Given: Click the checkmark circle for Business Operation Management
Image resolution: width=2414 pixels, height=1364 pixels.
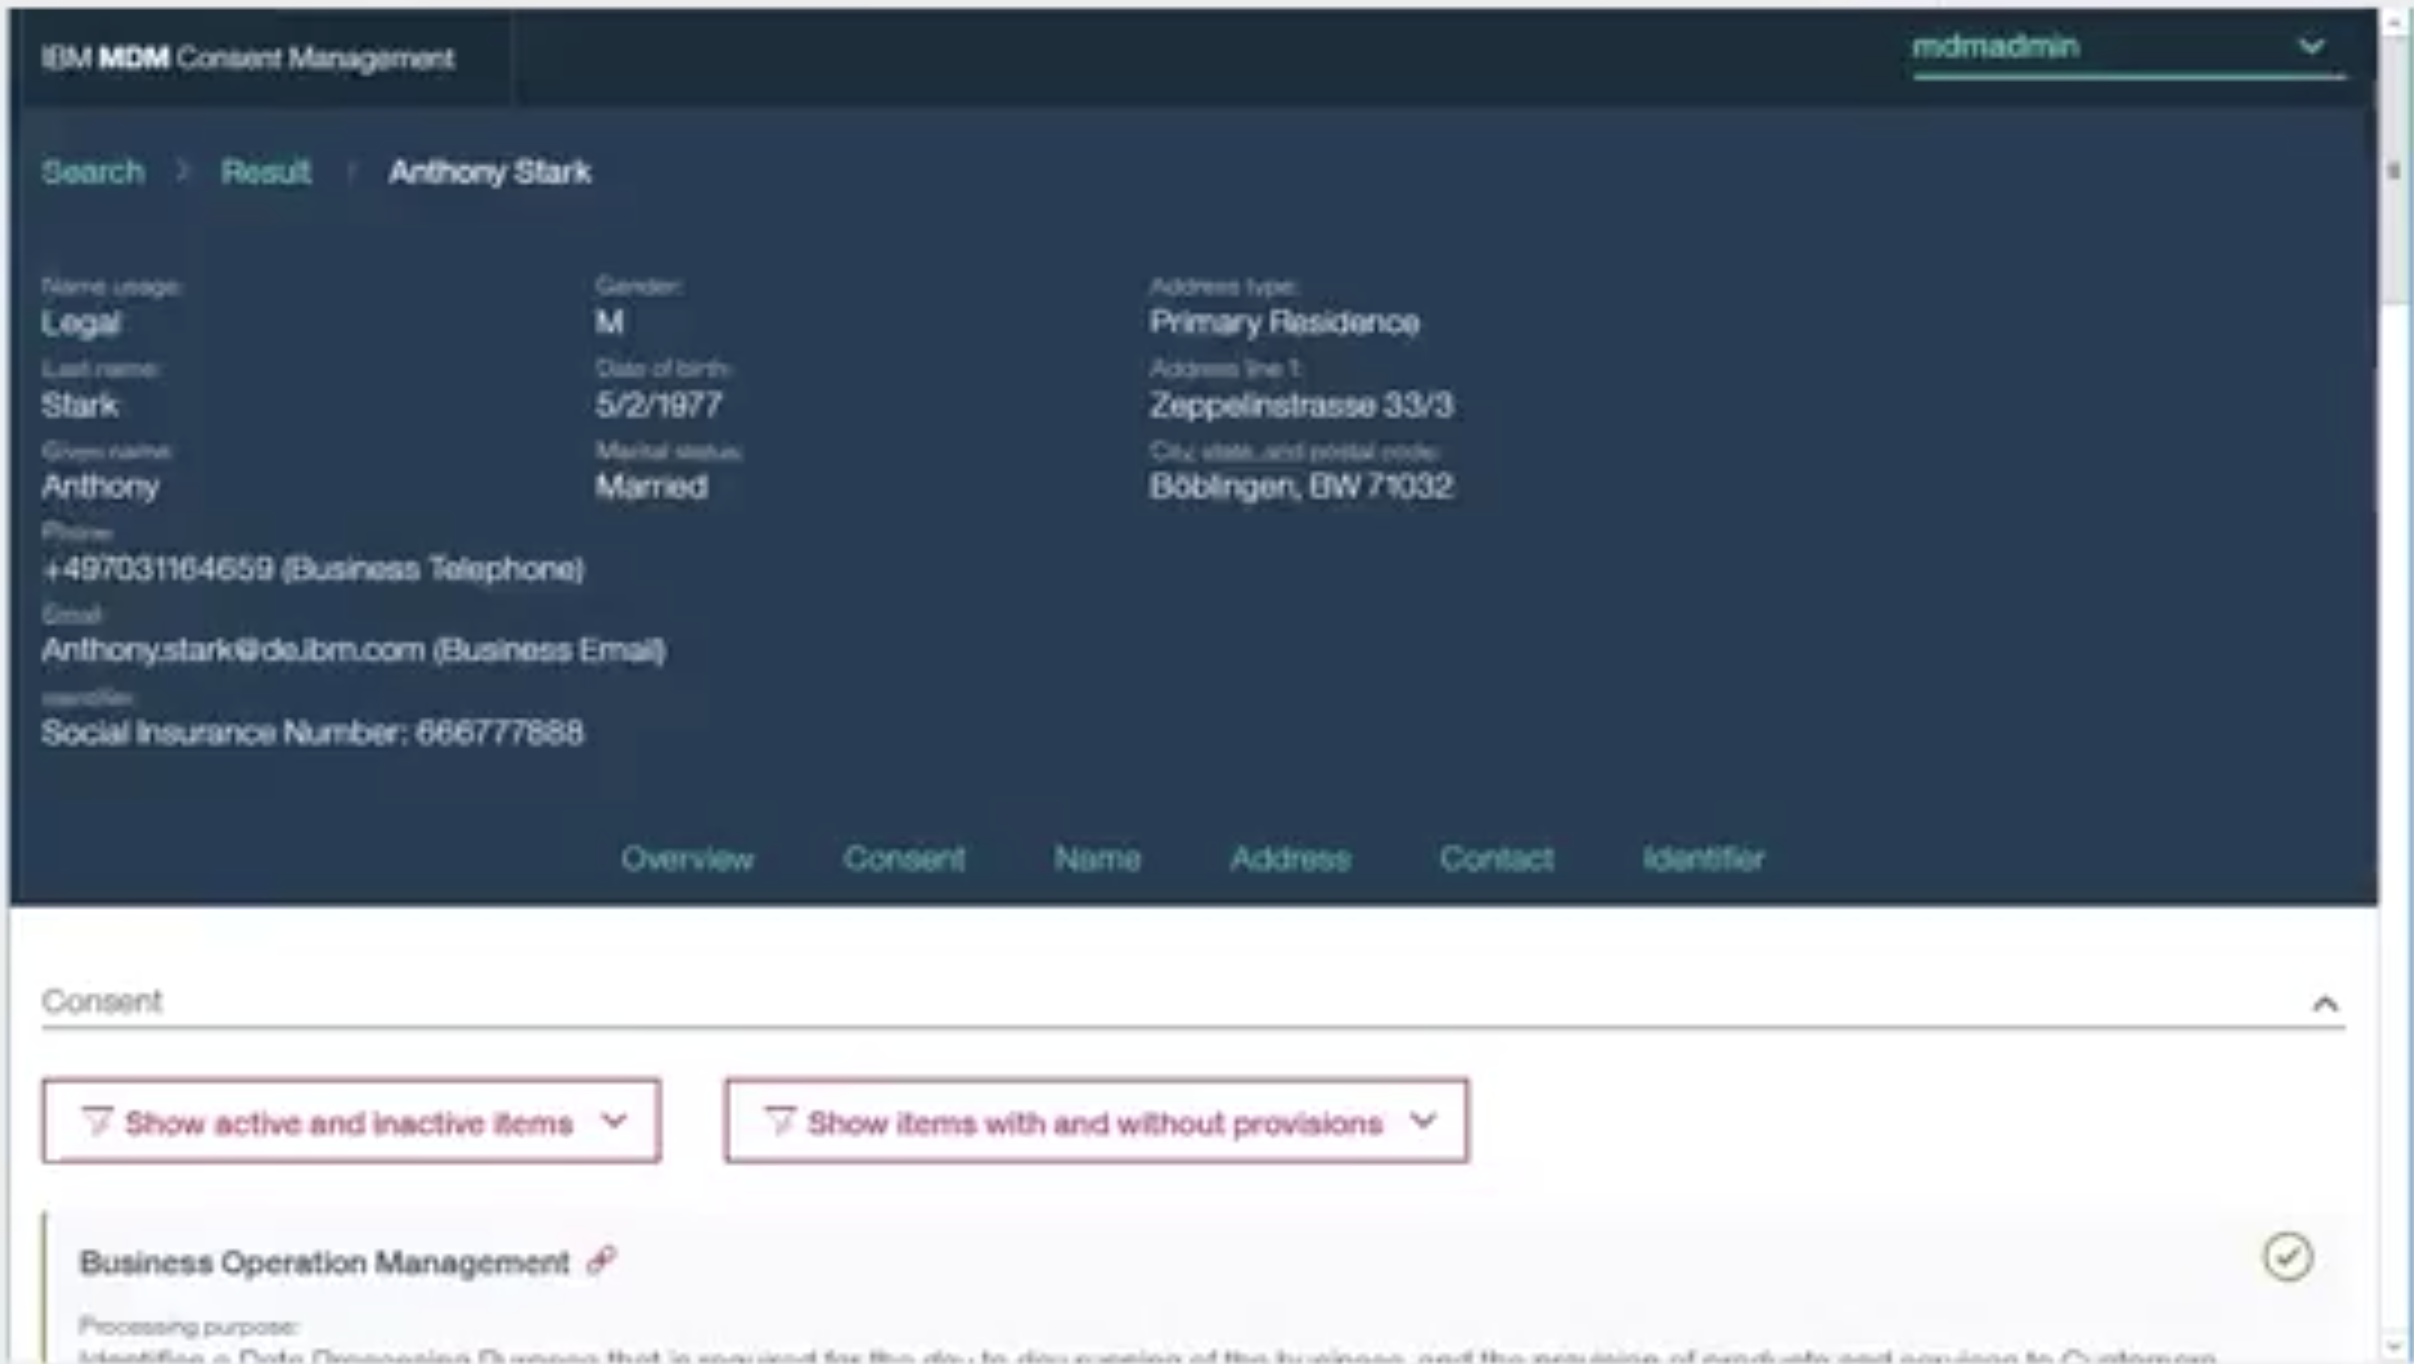Looking at the screenshot, I should pyautogui.click(x=2290, y=1257).
